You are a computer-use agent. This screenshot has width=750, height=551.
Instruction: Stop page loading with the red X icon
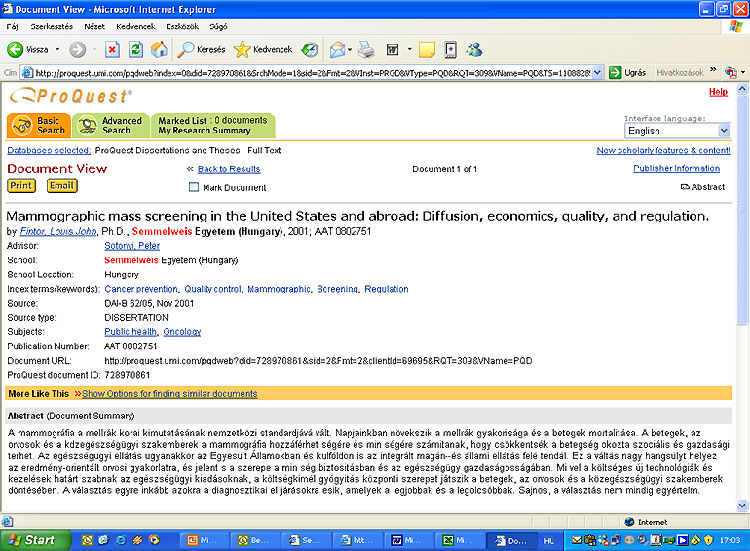(x=112, y=49)
